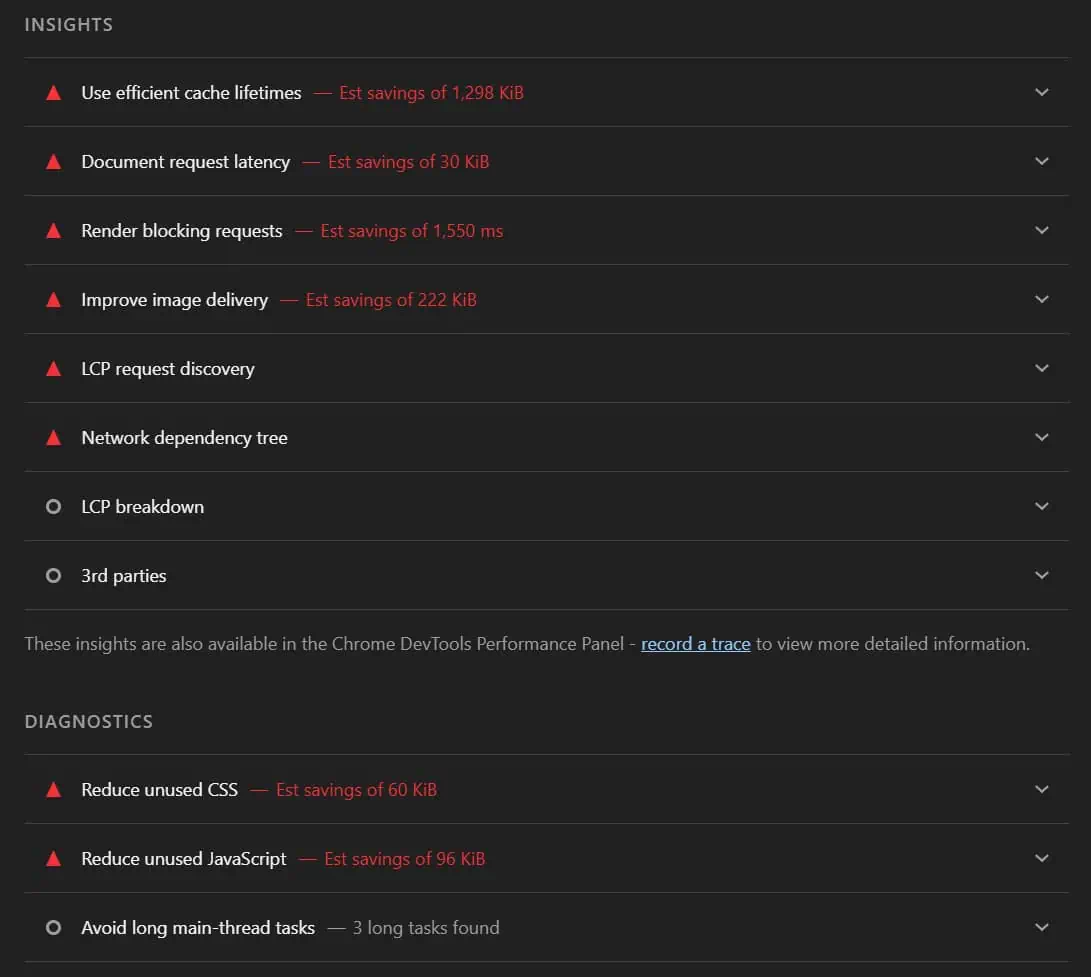
Task: Expand Use efficient cache lifetimes chevron
Action: pyautogui.click(x=1042, y=92)
